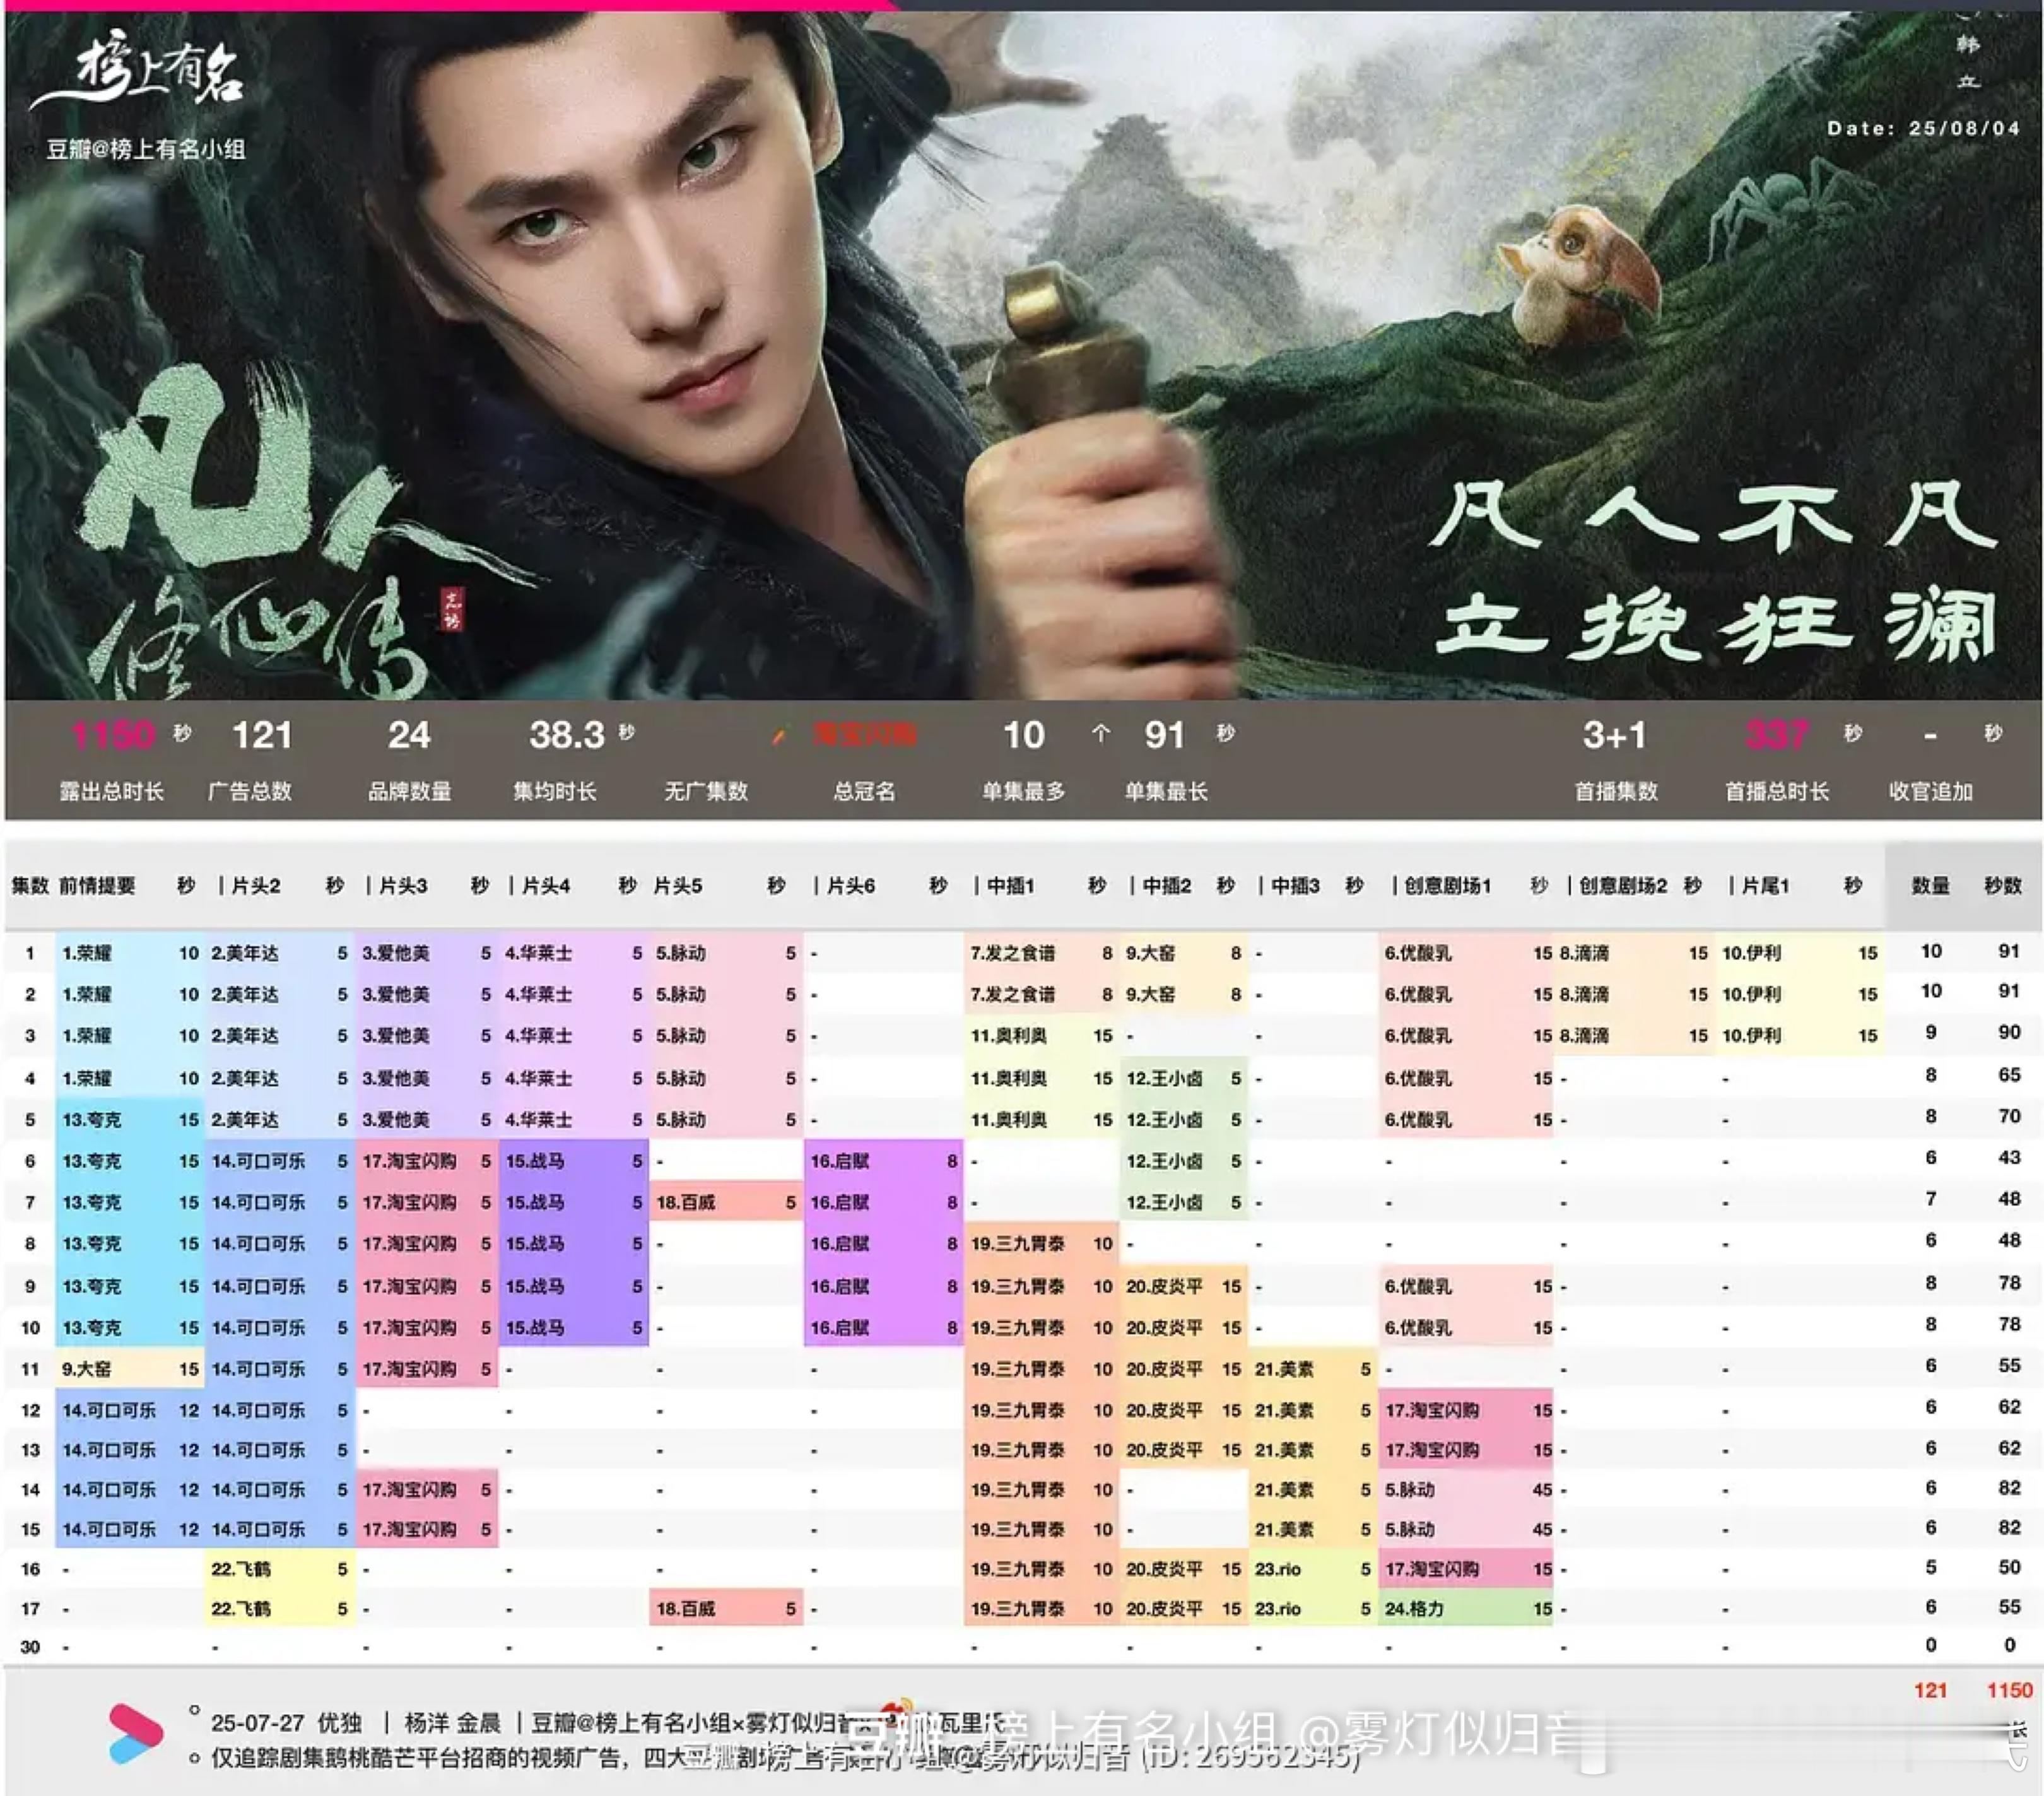Image resolution: width=2044 pixels, height=1796 pixels.
Task: Click the 首播总时长 label
Action: [1777, 791]
